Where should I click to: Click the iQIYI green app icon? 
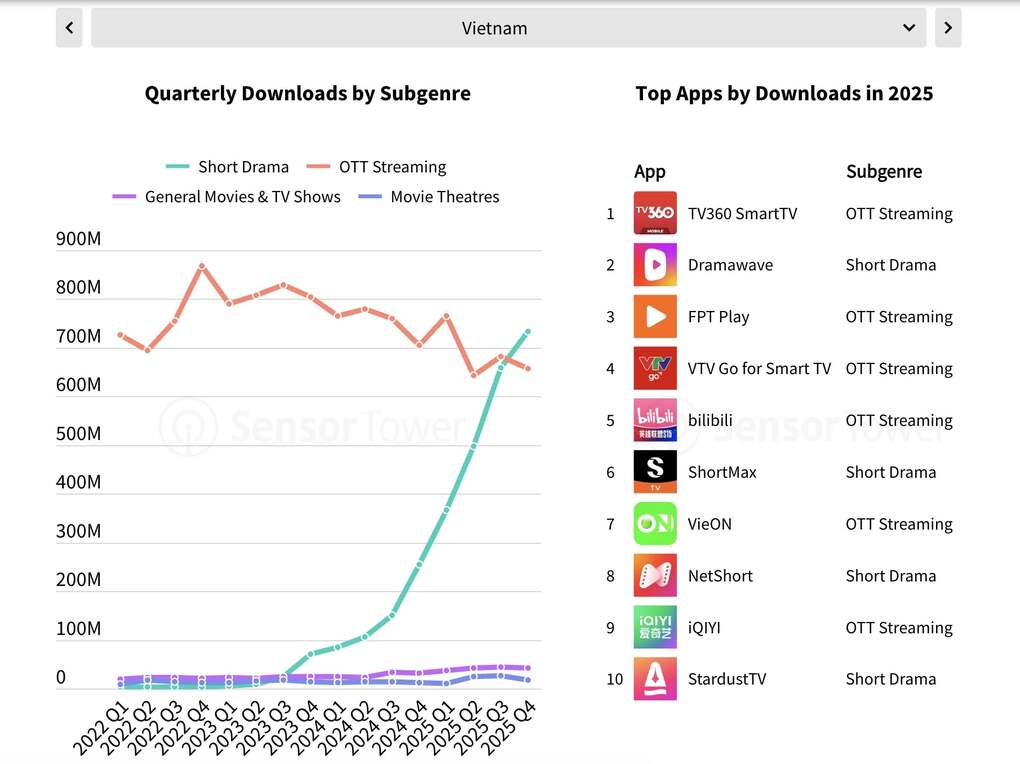(x=655, y=627)
